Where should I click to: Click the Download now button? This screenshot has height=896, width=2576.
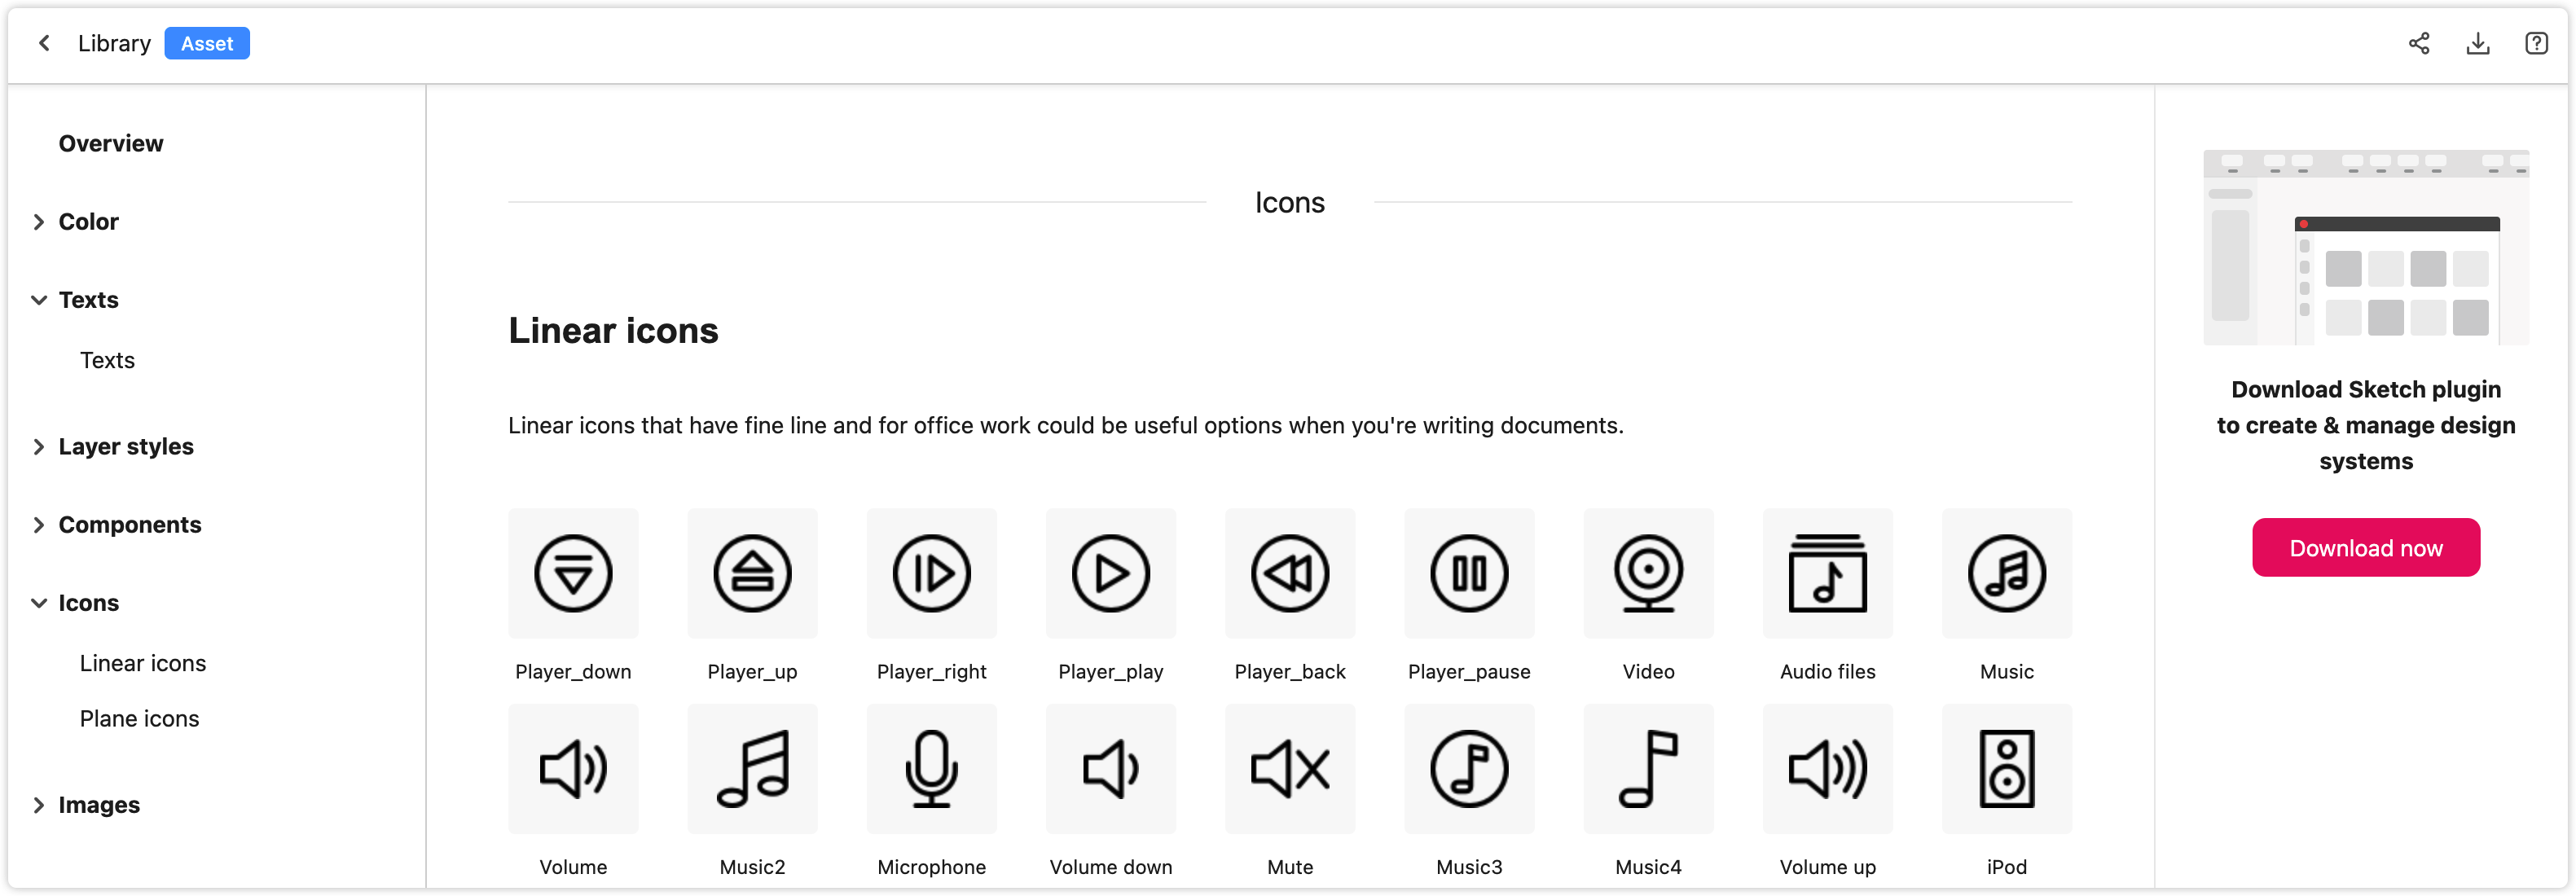coord(2365,547)
